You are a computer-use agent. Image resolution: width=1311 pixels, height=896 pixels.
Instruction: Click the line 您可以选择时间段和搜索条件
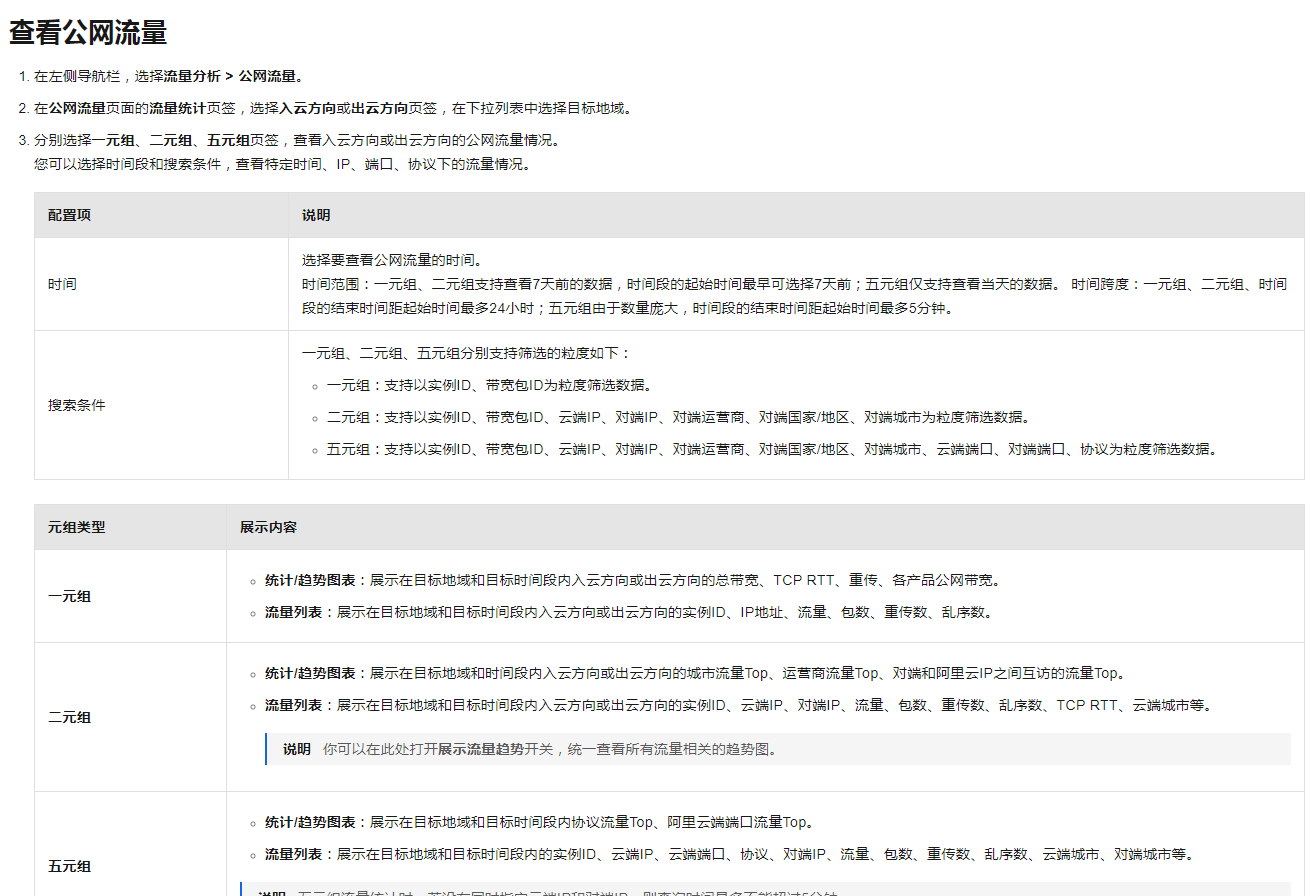pos(283,164)
